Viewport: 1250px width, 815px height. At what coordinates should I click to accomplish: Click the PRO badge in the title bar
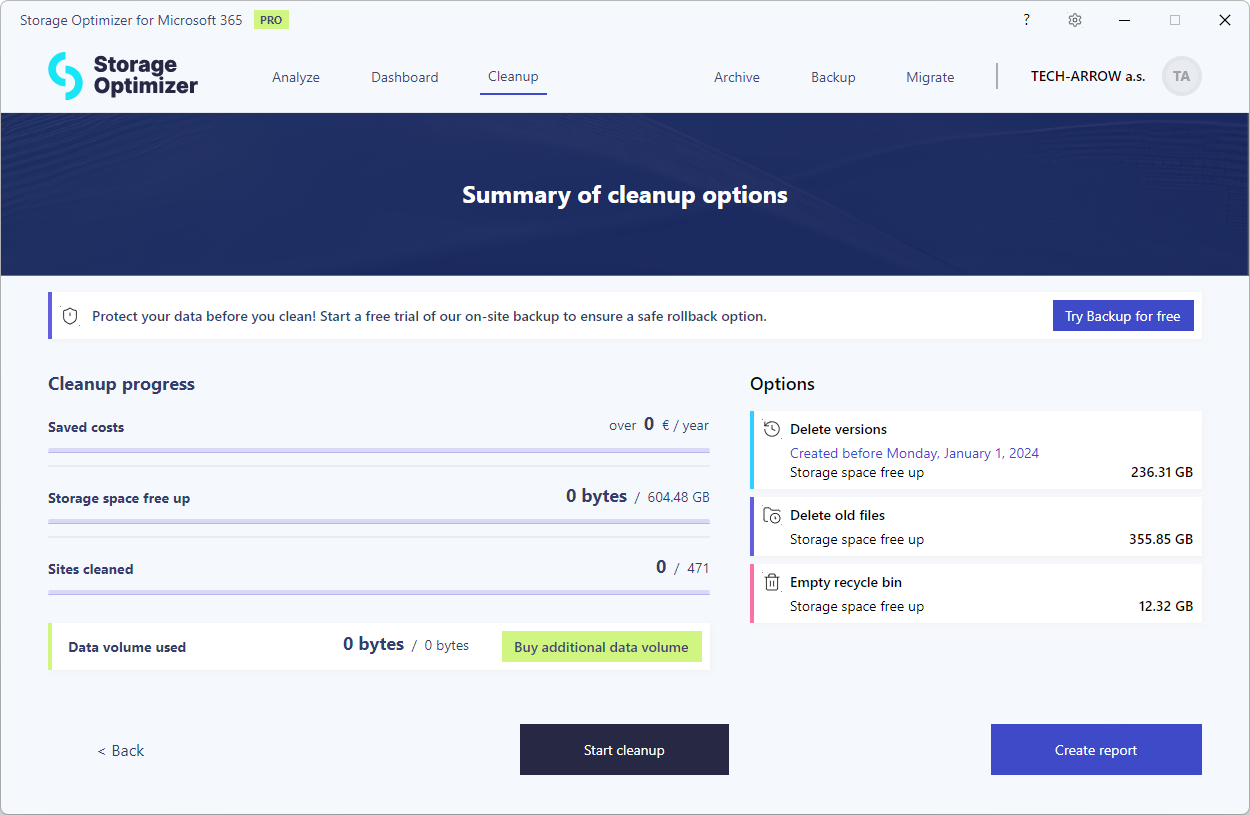click(270, 19)
